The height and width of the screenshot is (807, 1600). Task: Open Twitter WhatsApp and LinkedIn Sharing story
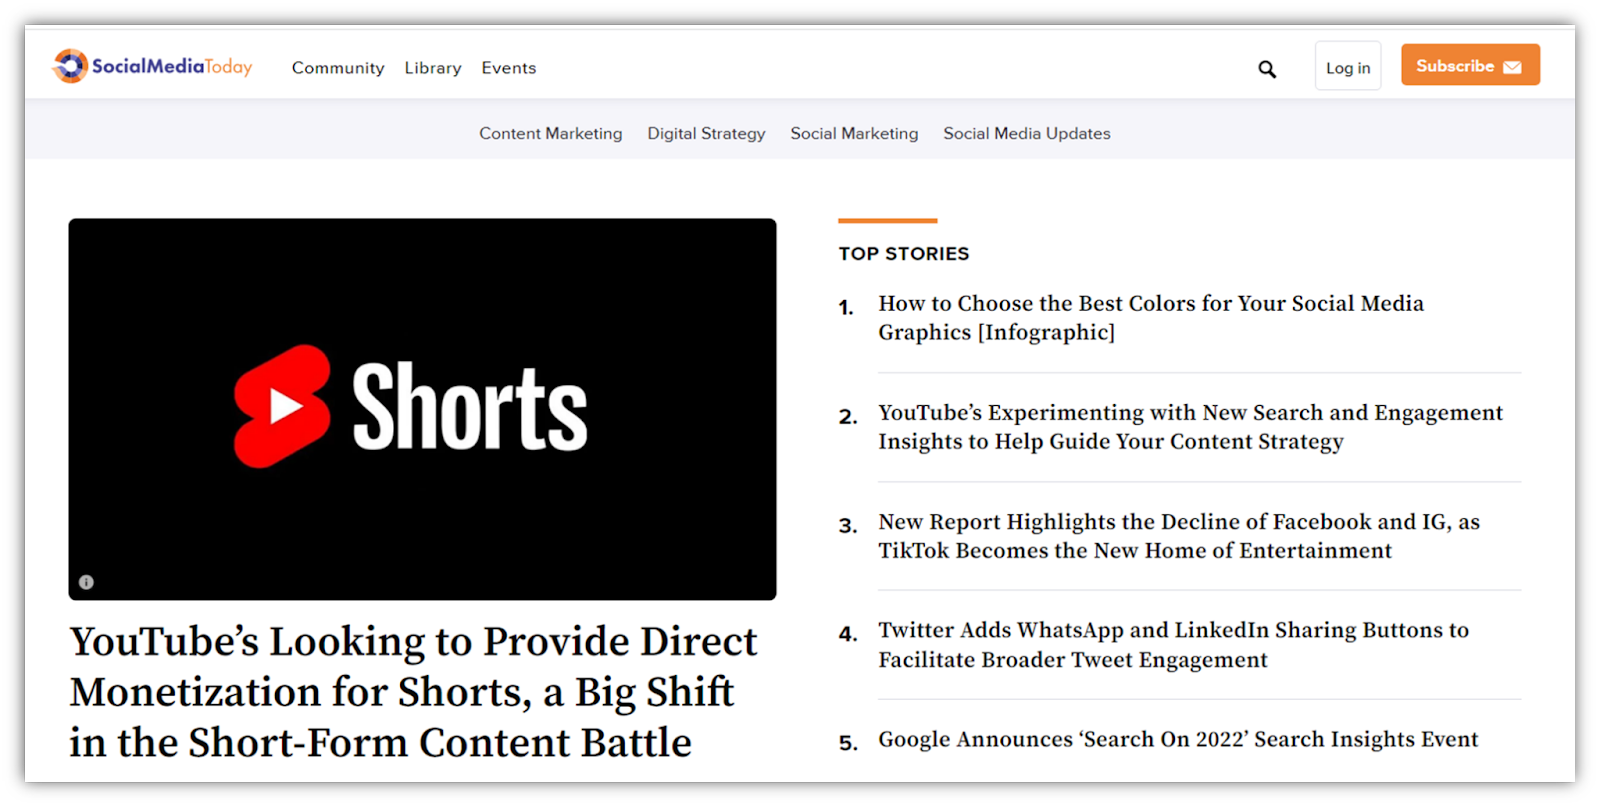(x=1173, y=645)
